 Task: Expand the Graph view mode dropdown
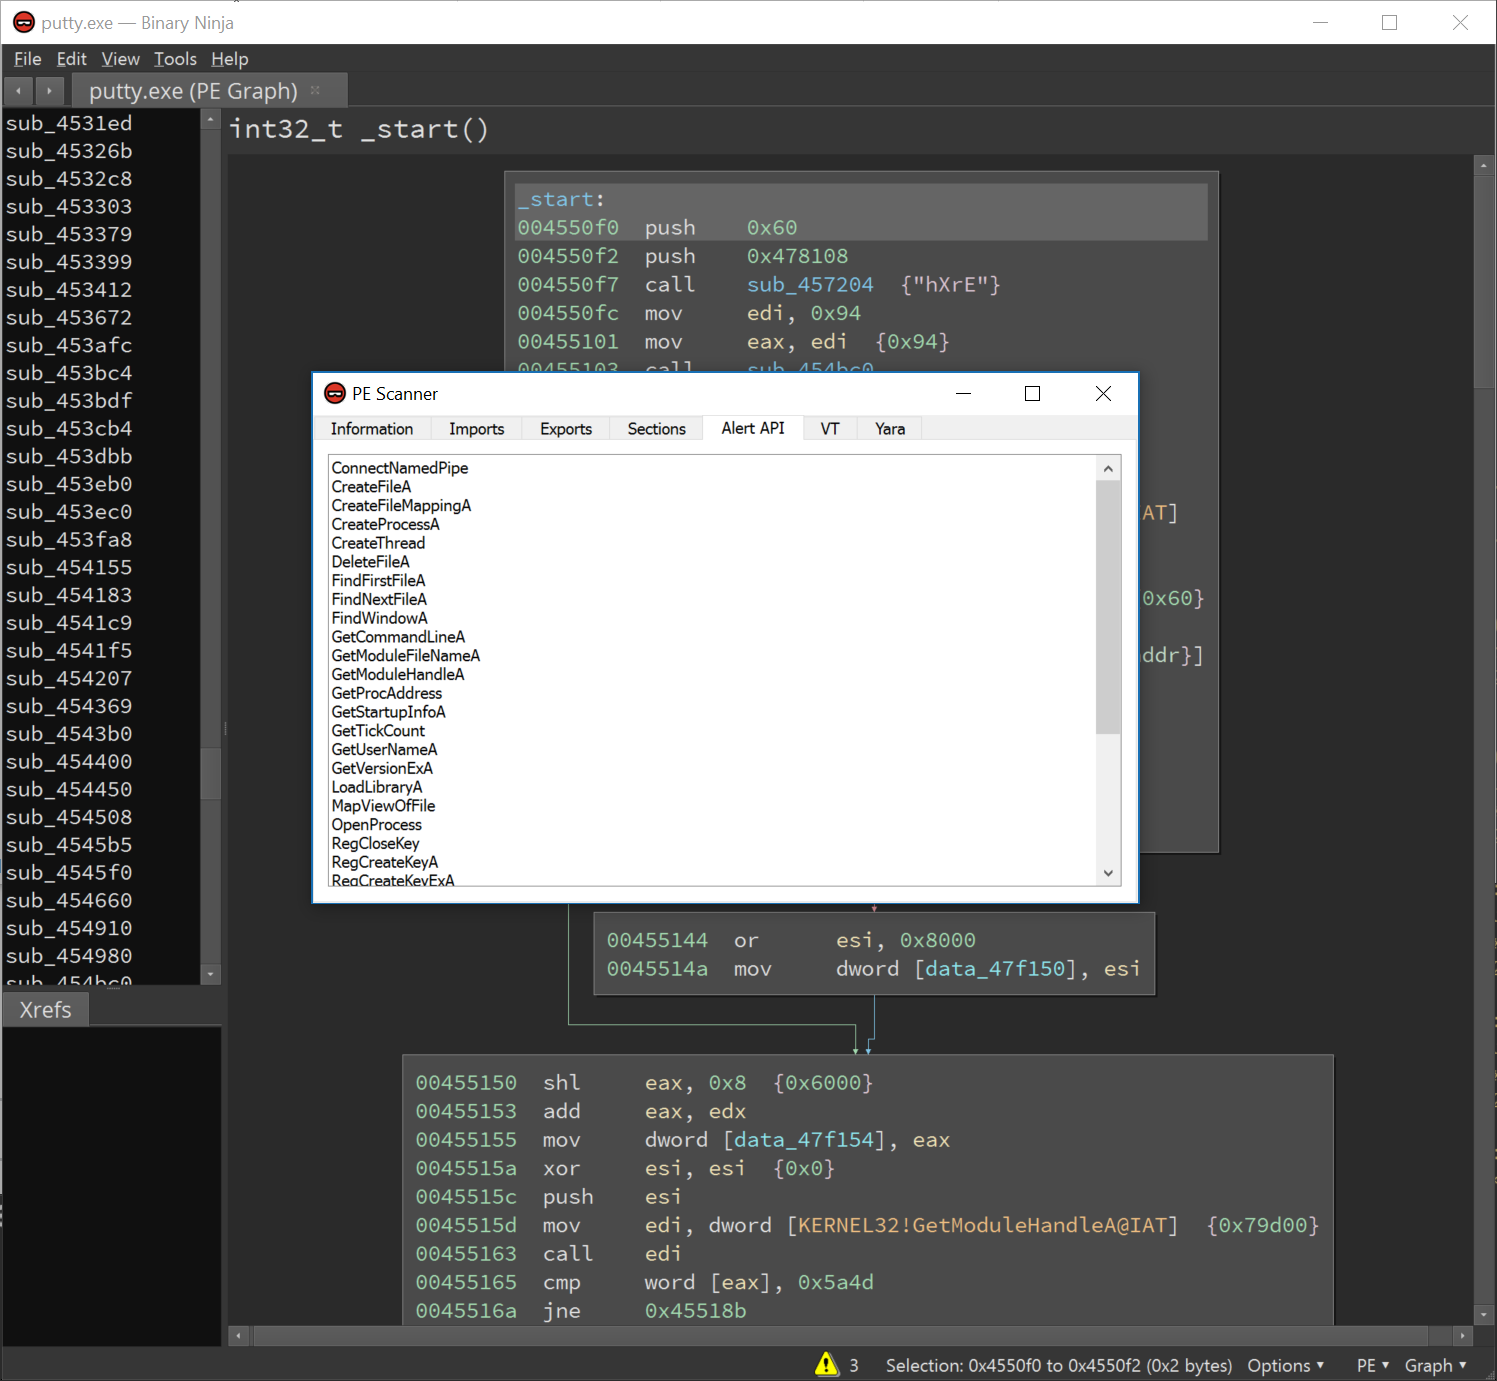1435,1365
